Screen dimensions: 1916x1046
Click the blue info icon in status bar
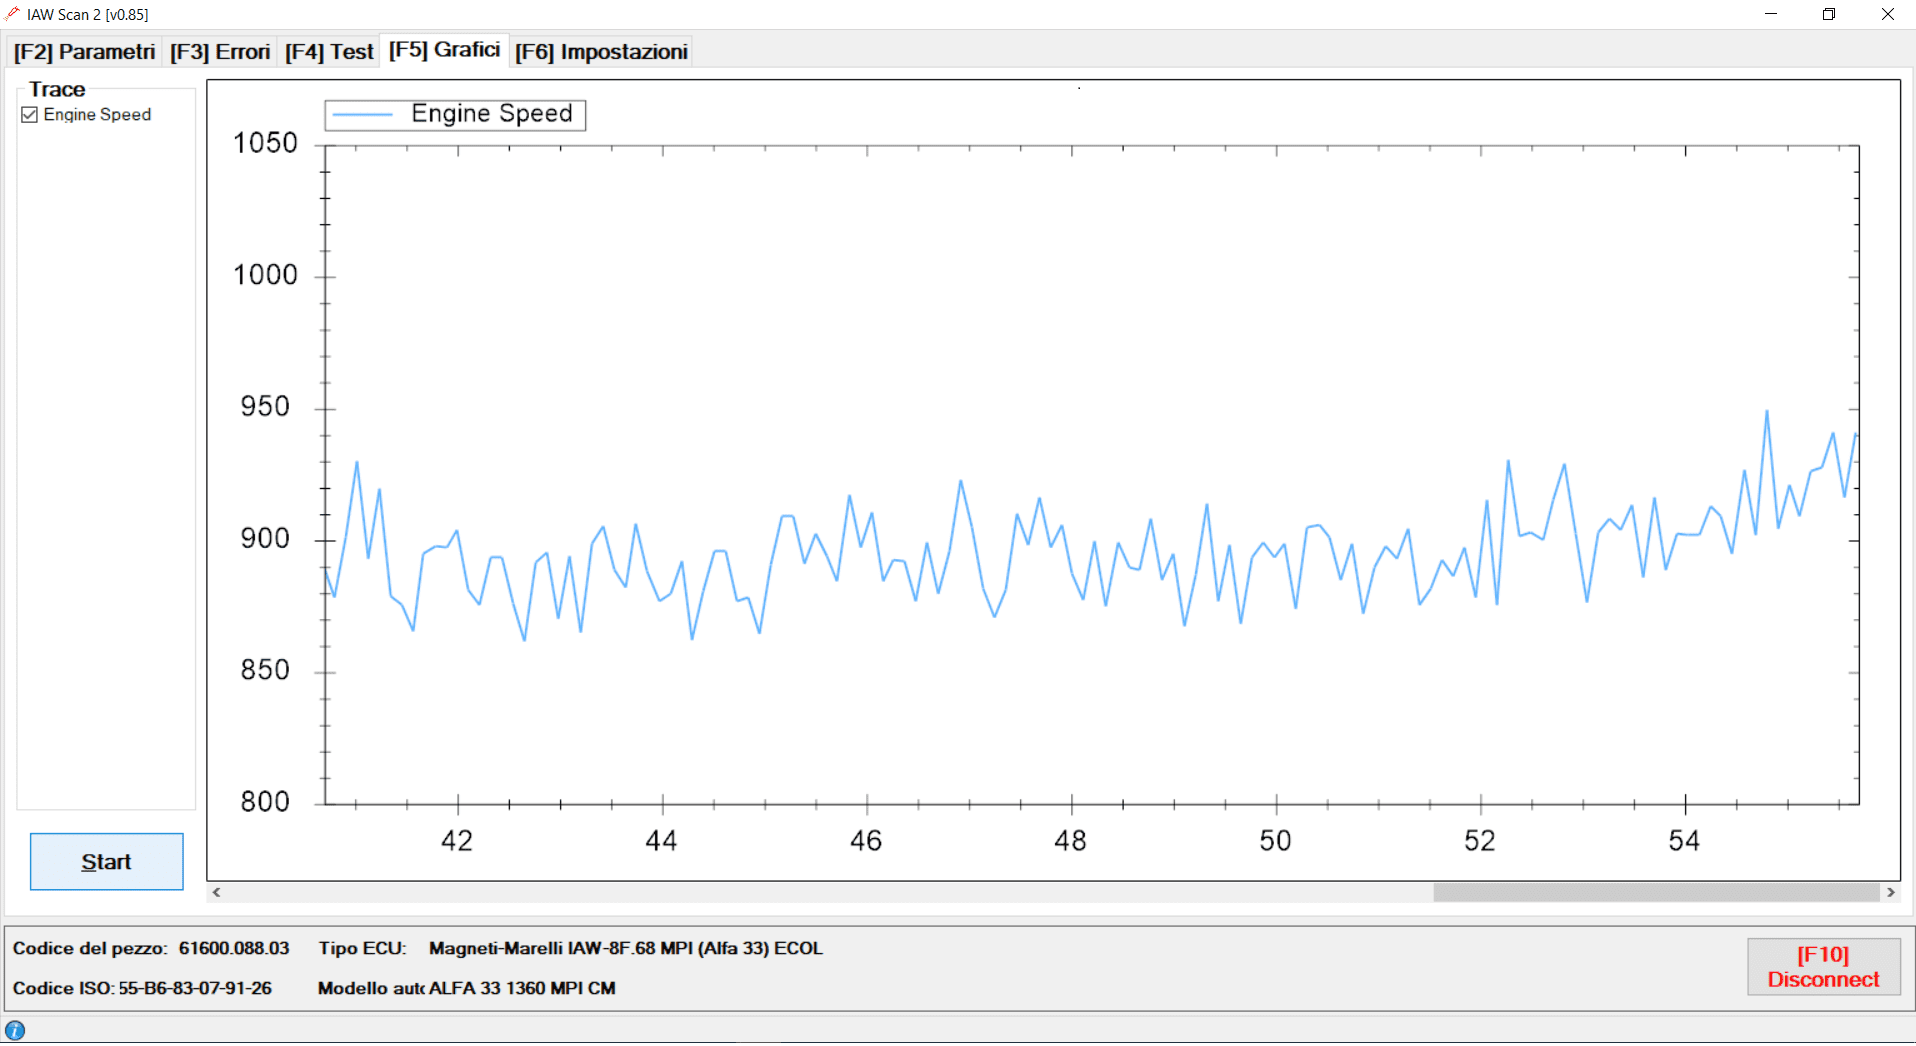(x=15, y=1030)
